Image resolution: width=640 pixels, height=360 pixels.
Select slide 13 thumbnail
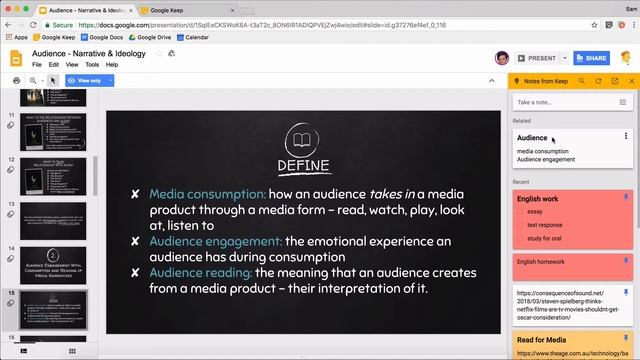pos(53,221)
